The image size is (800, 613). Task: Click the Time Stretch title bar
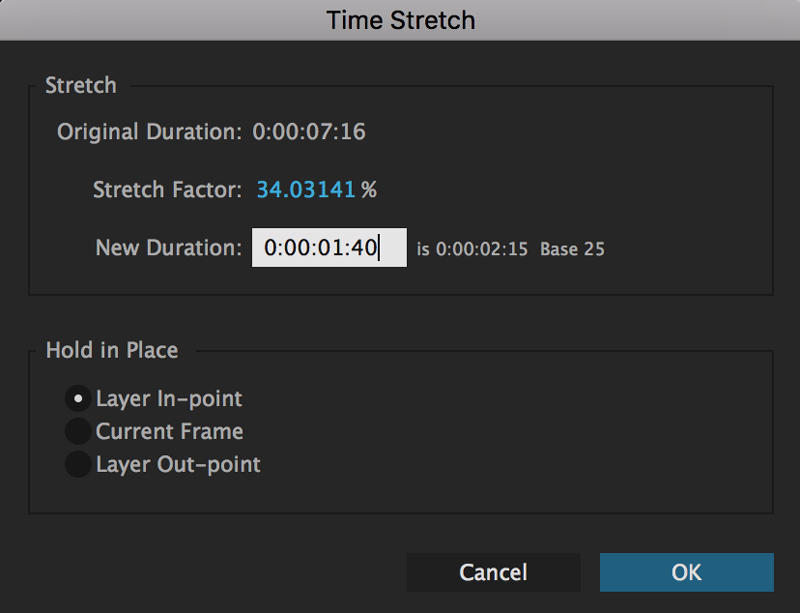click(400, 20)
